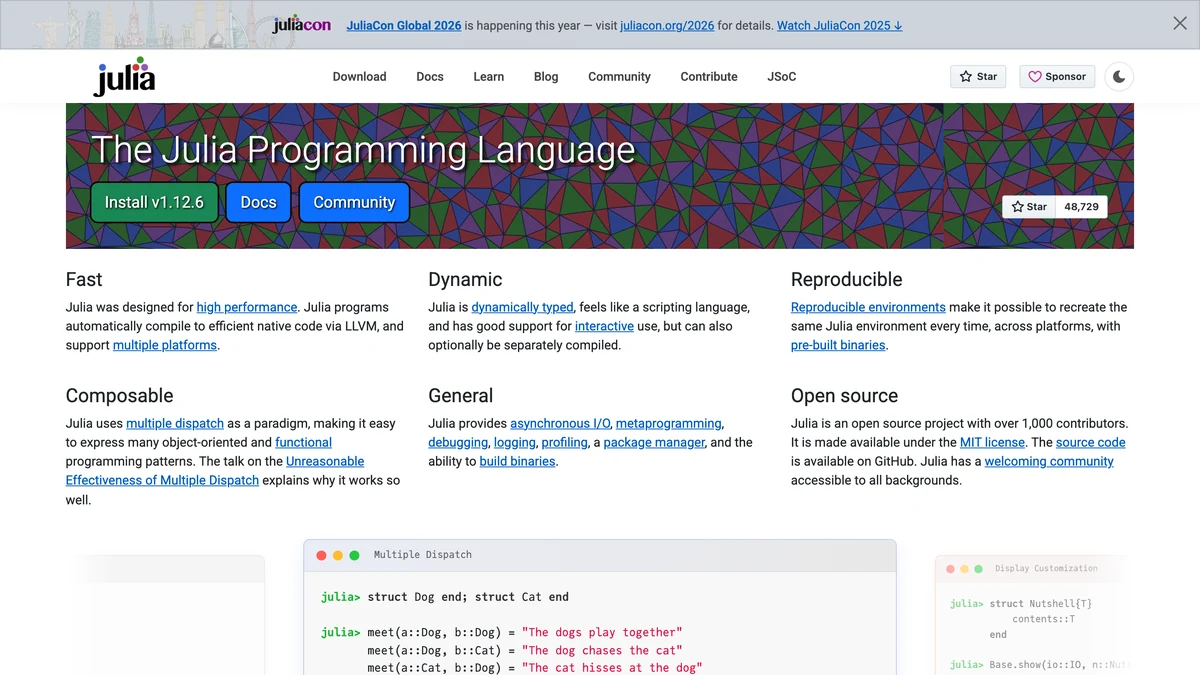The height and width of the screenshot is (675, 1200).
Task: Click the Sponsor heart button
Action: (x=1057, y=77)
